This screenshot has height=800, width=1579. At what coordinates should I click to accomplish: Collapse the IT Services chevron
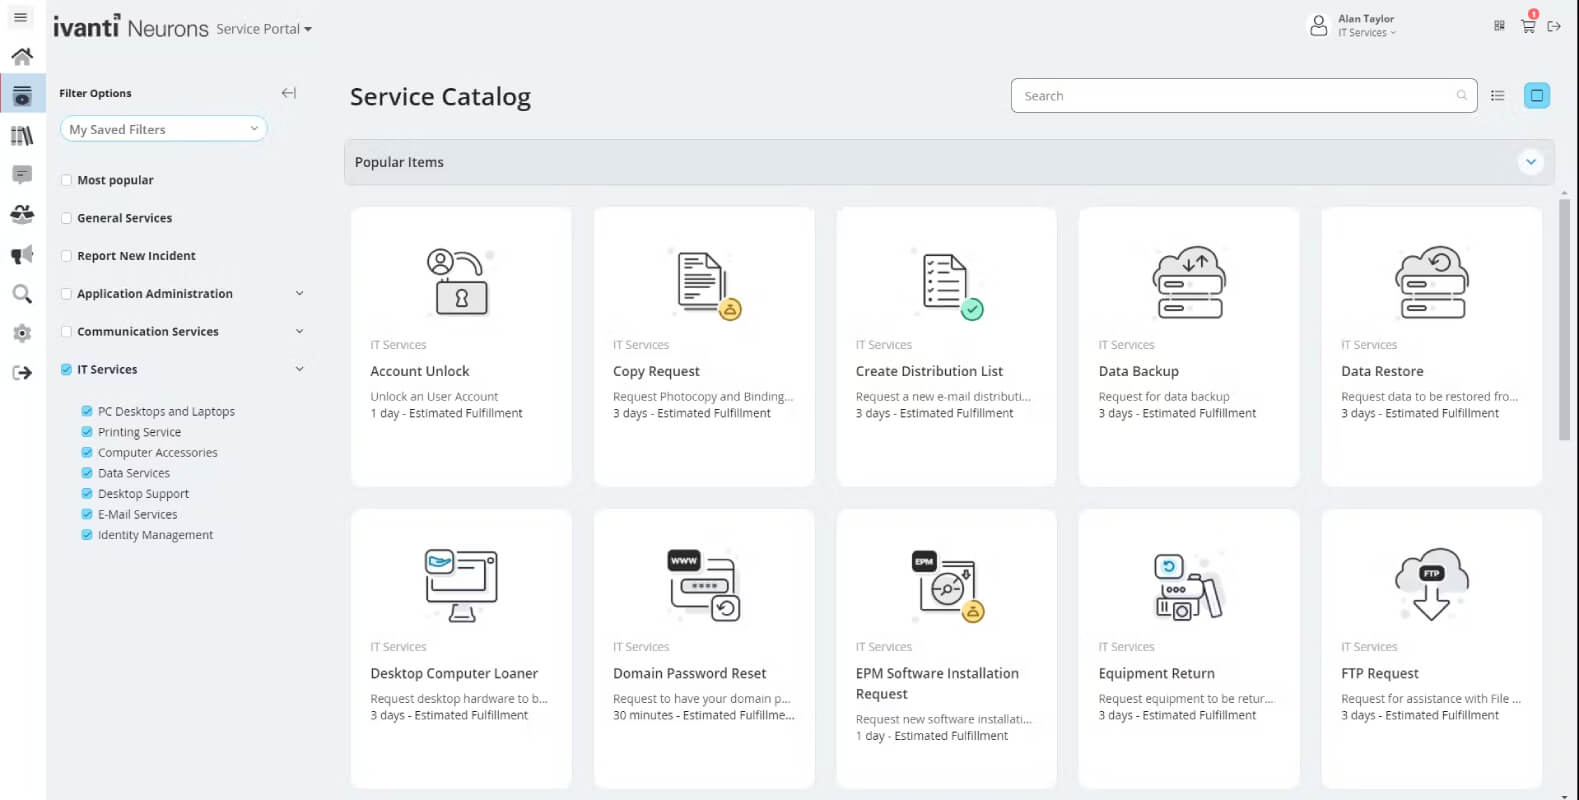point(299,369)
